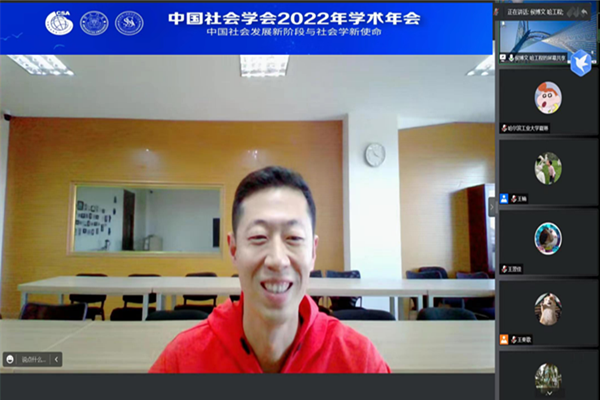Select the fifth participant's animal avatar tile
Screen dimensions: 600x400
(x=547, y=308)
